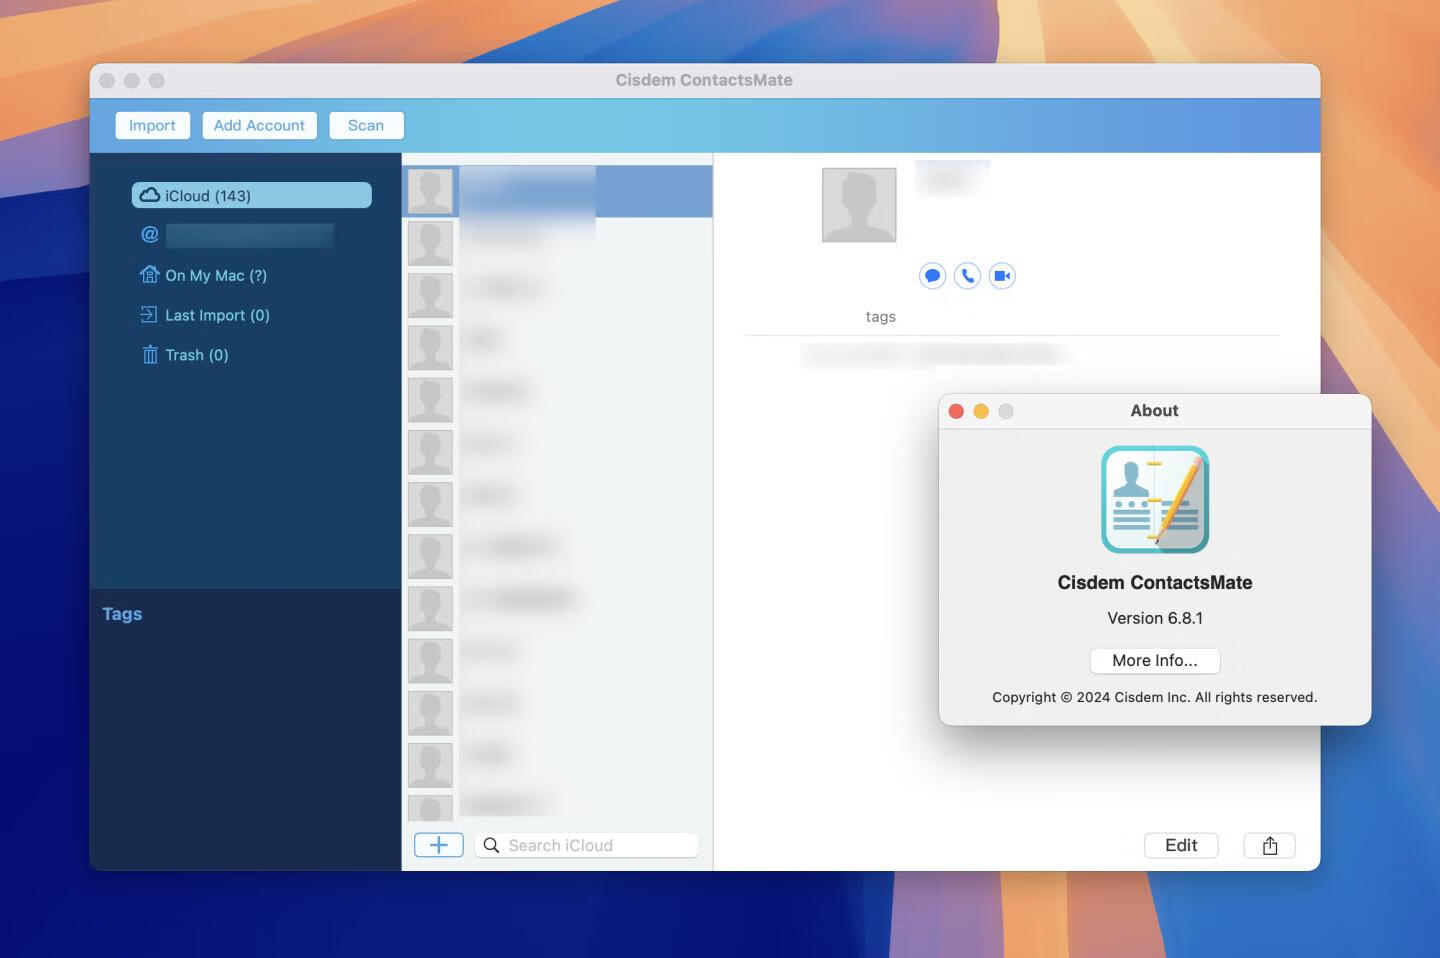Click the @ account icon in sidebar
Viewport: 1440px width, 958px height.
150,234
